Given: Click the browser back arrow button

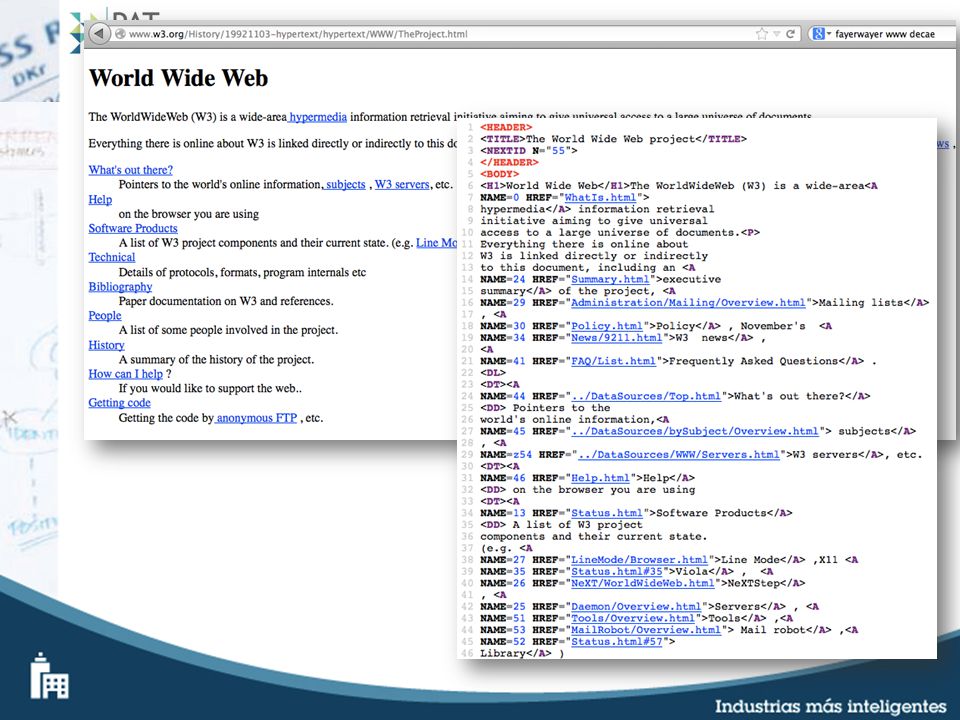Looking at the screenshot, I should point(99,34).
